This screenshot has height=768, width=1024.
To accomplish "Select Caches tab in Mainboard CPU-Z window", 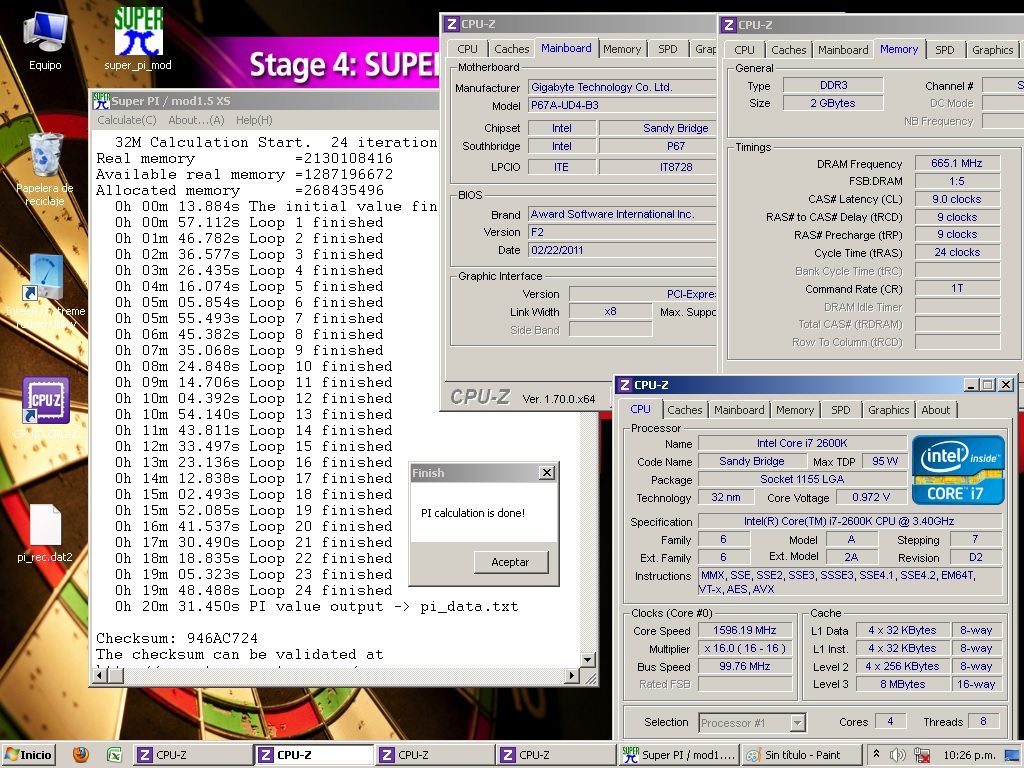I will coord(511,49).
